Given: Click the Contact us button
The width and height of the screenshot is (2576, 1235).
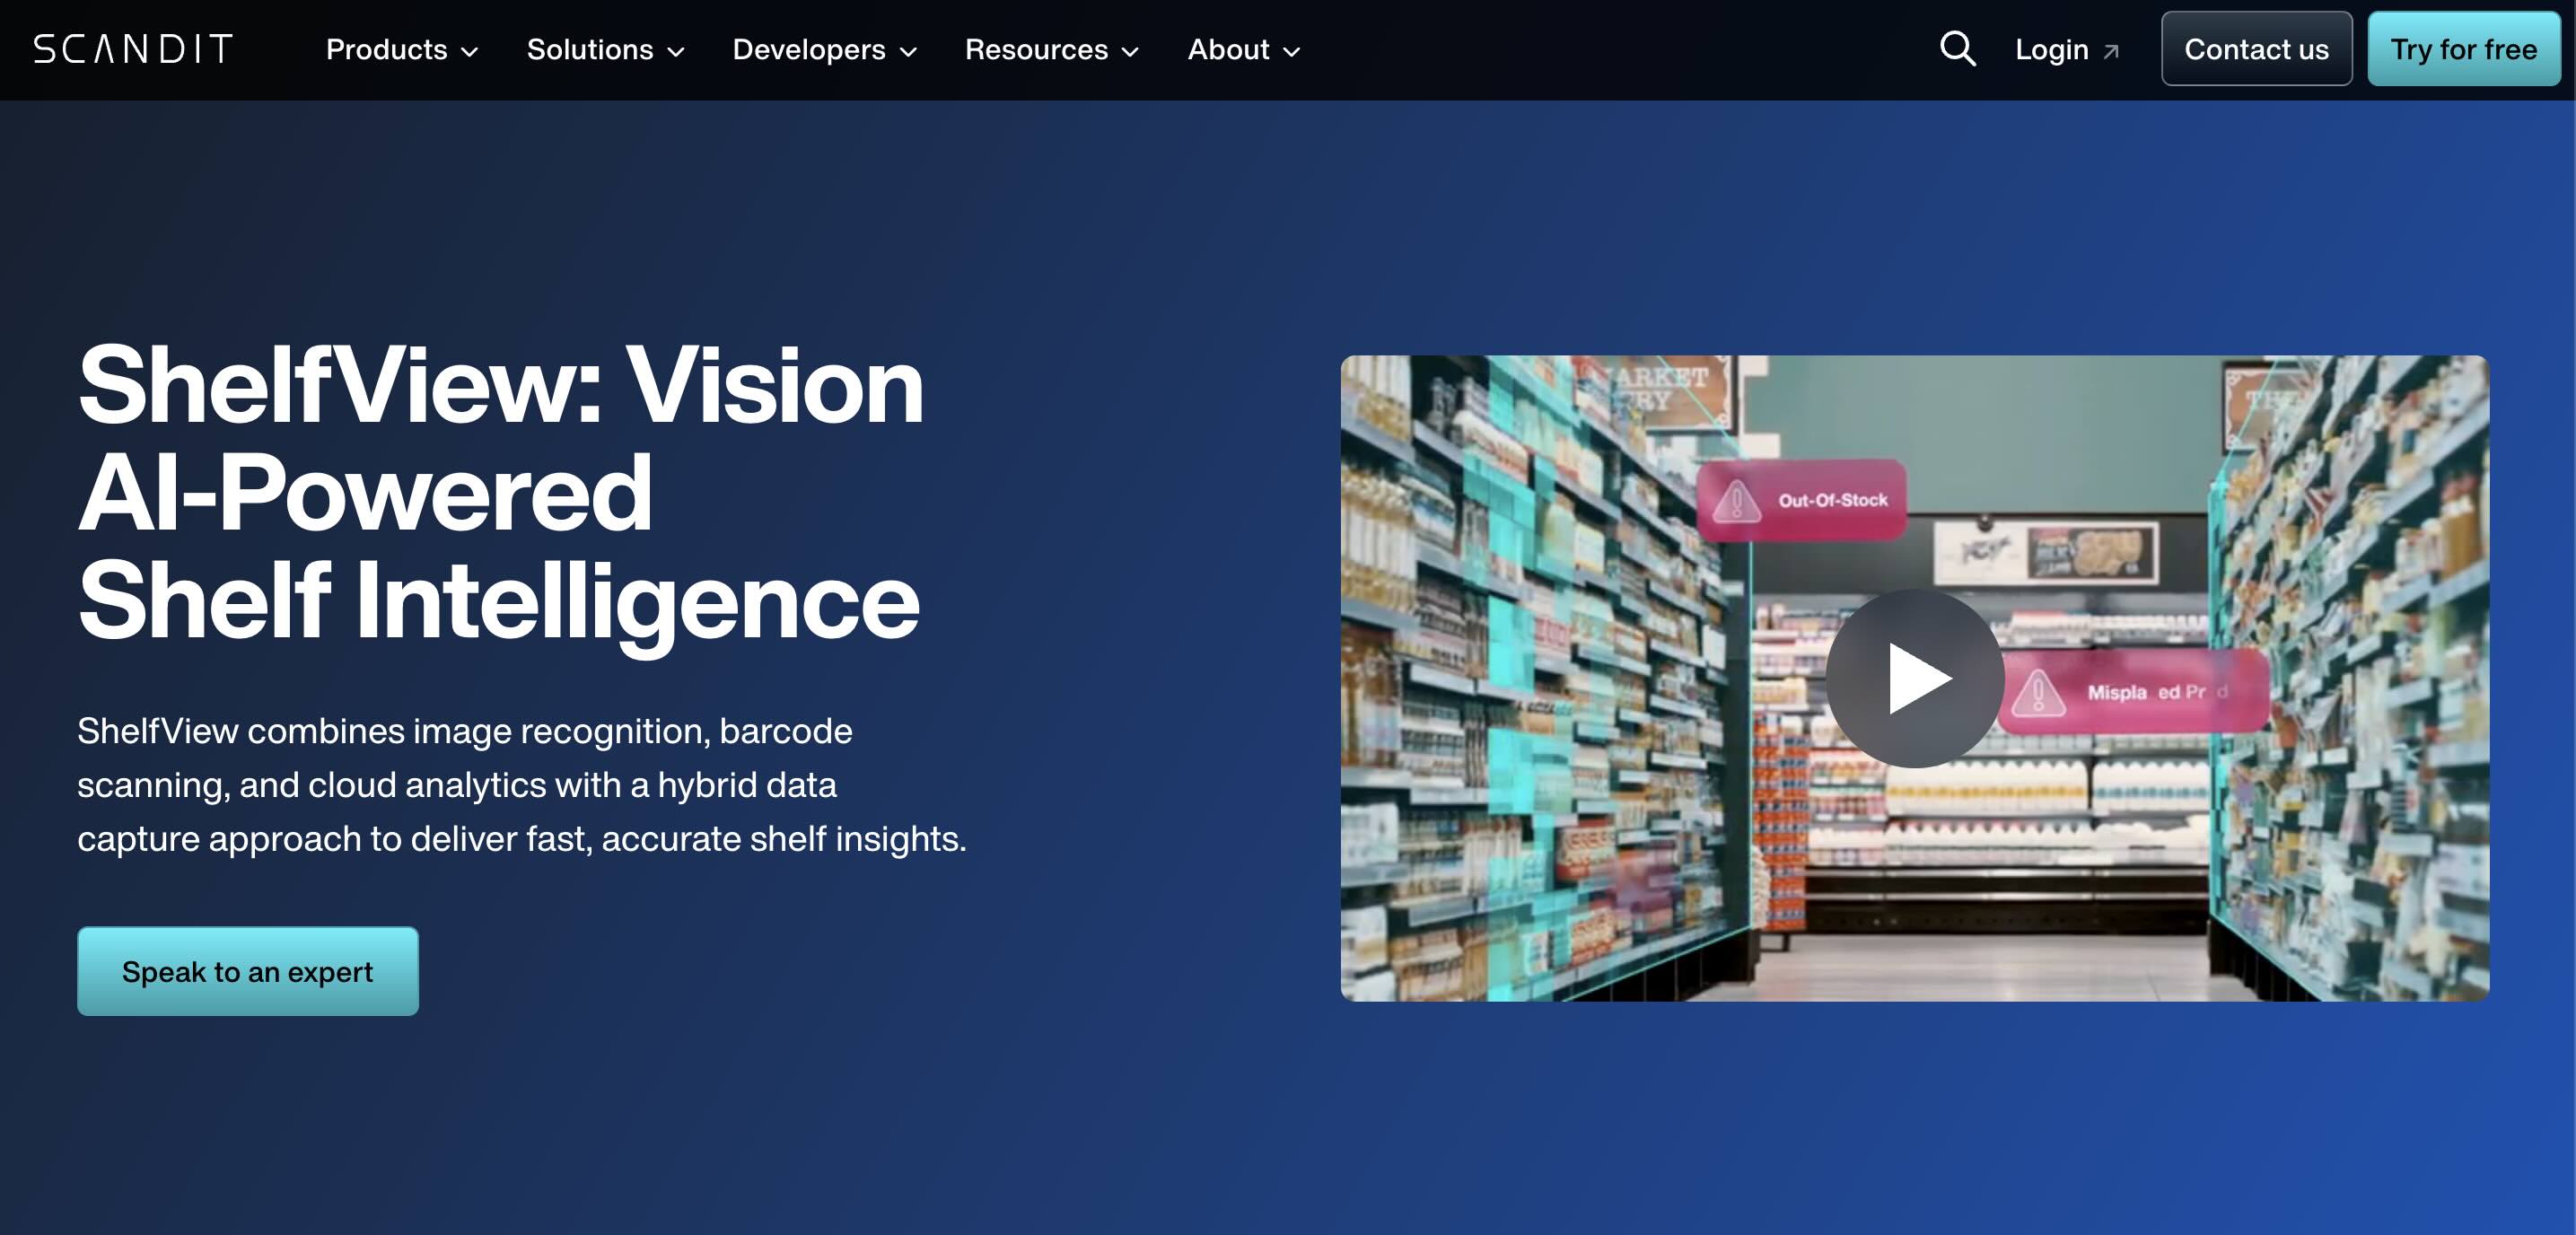Looking at the screenshot, I should coord(2256,49).
